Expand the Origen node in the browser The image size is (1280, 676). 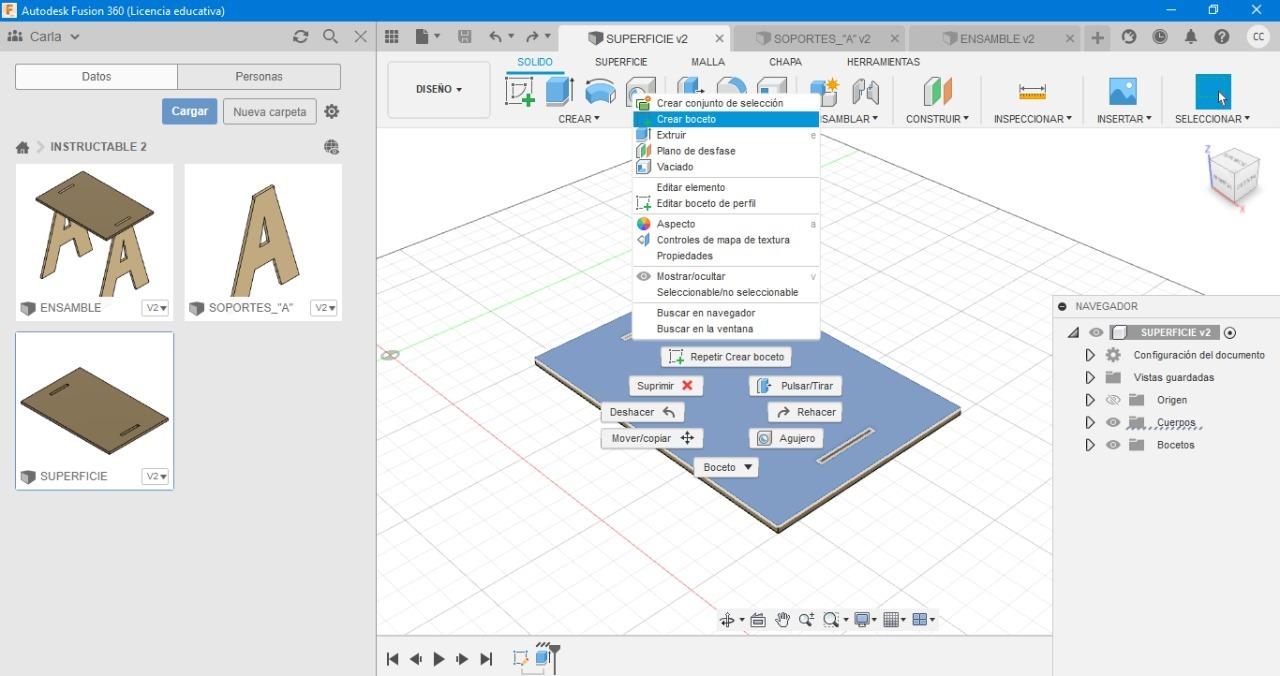(x=1090, y=400)
